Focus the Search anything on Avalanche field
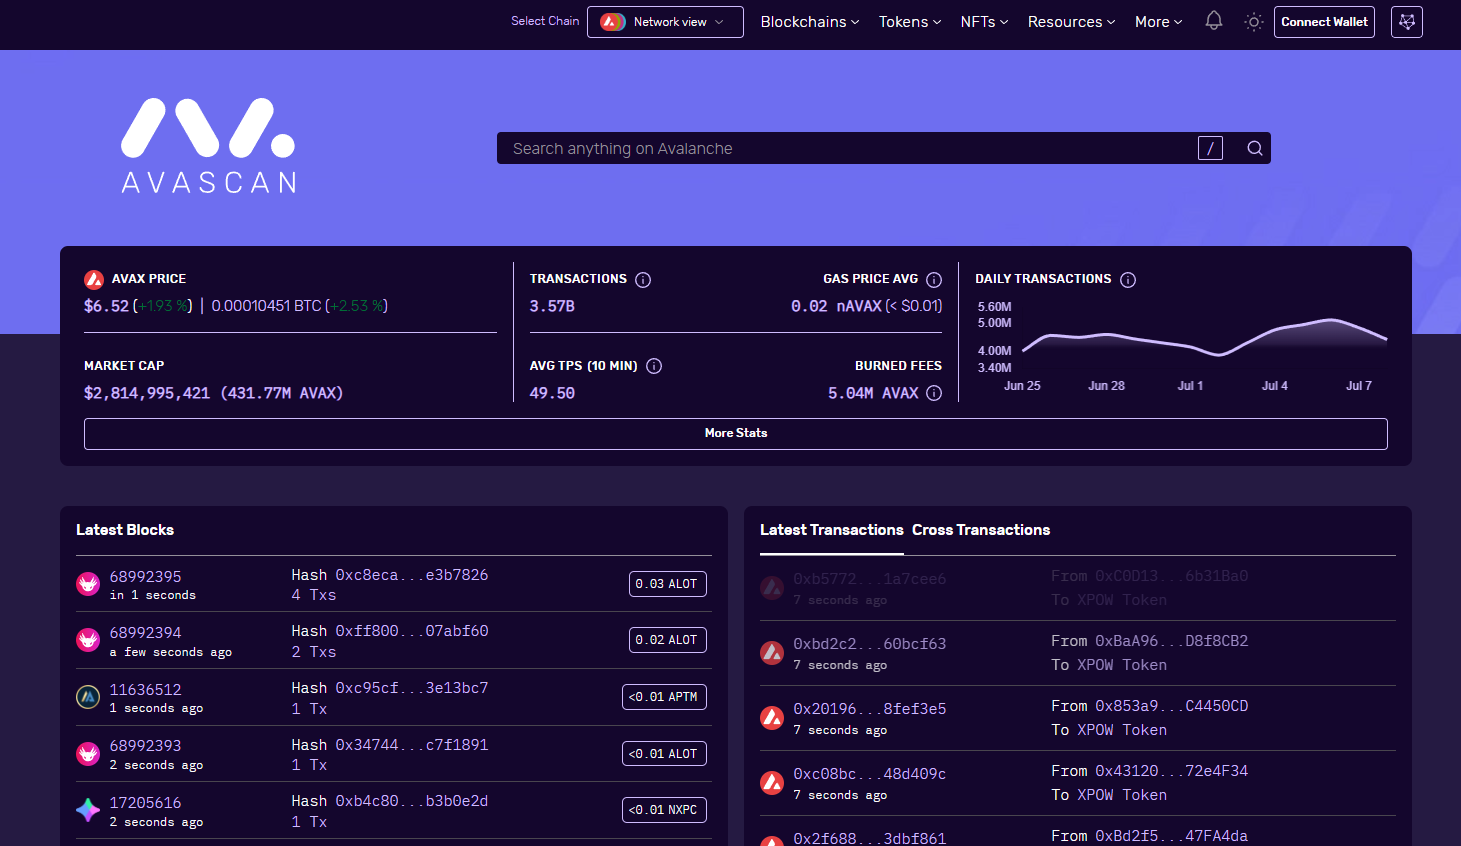1461x846 pixels. pyautogui.click(x=850, y=148)
